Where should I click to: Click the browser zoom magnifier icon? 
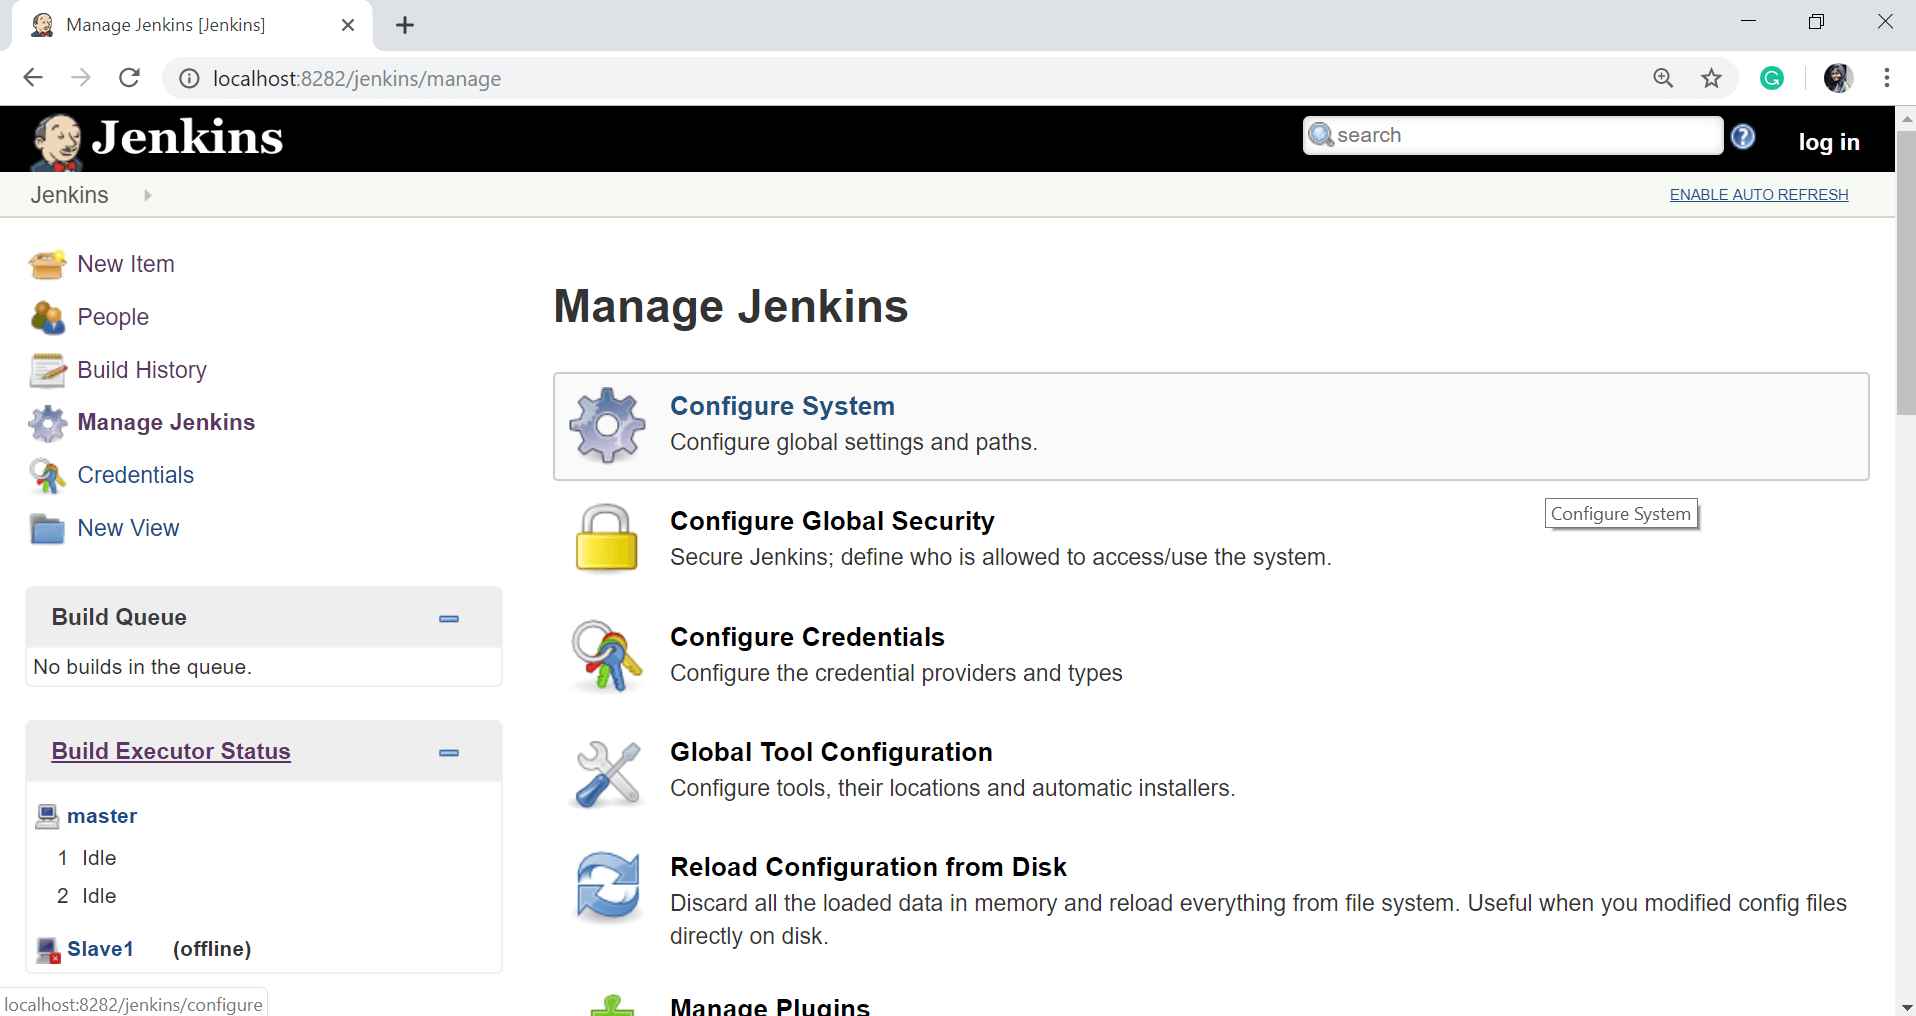1663,78
